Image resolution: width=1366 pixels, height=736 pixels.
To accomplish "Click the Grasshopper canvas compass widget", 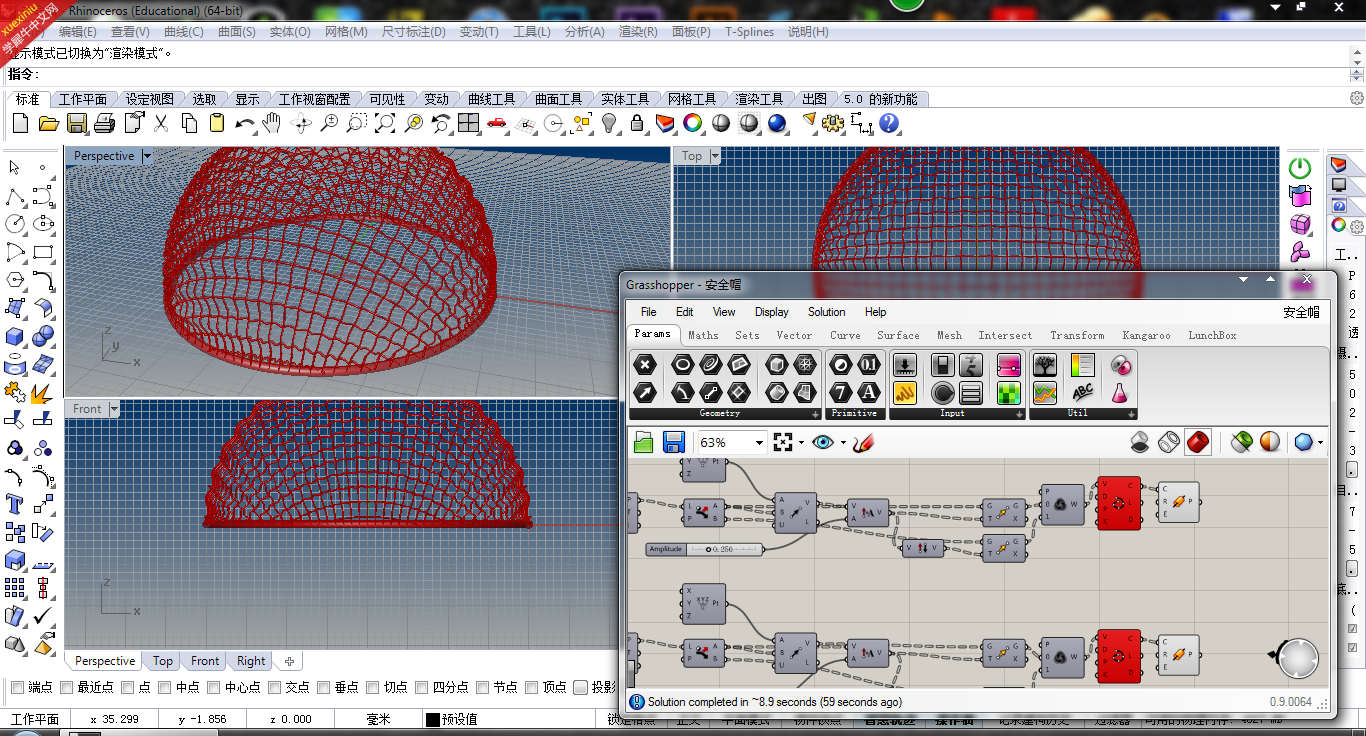I will [x=1297, y=658].
